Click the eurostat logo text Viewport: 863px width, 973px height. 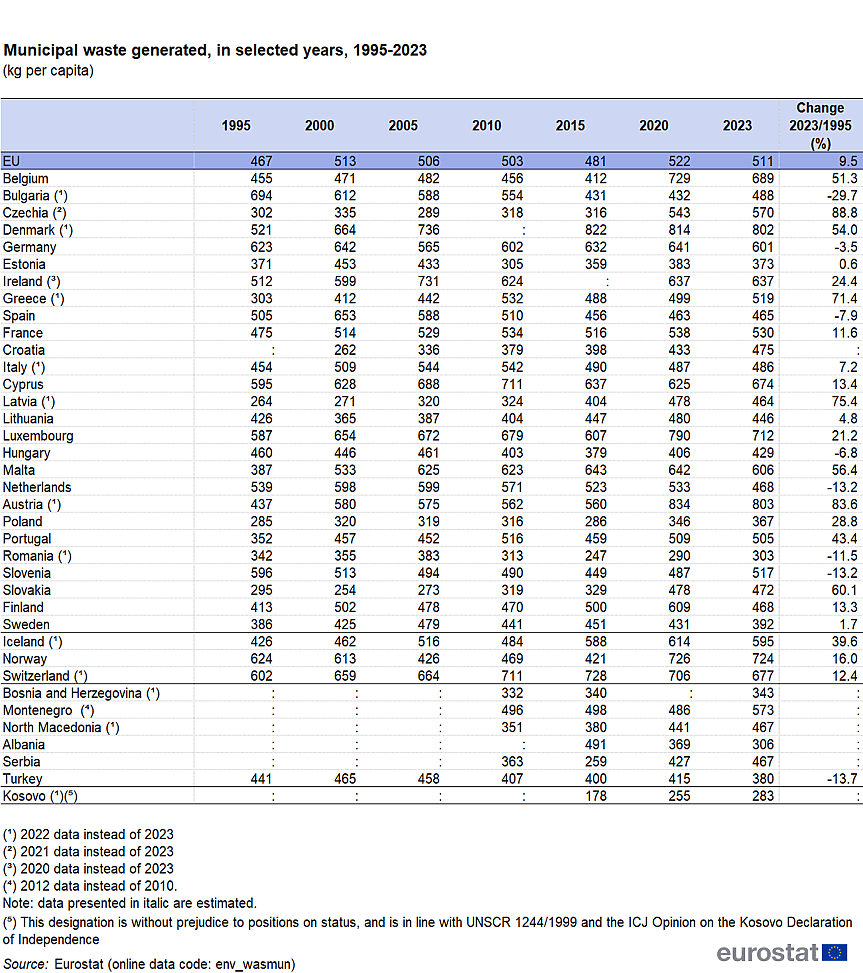pyautogui.click(x=768, y=953)
